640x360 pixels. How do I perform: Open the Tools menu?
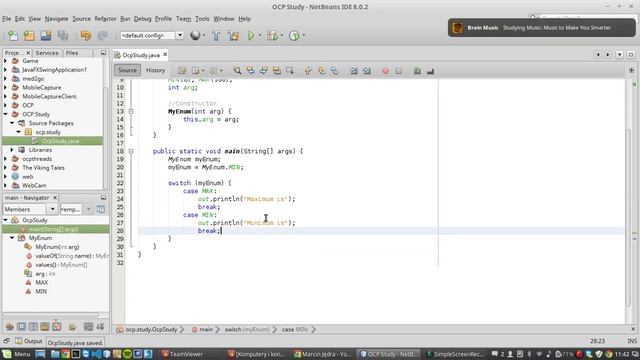(x=202, y=19)
